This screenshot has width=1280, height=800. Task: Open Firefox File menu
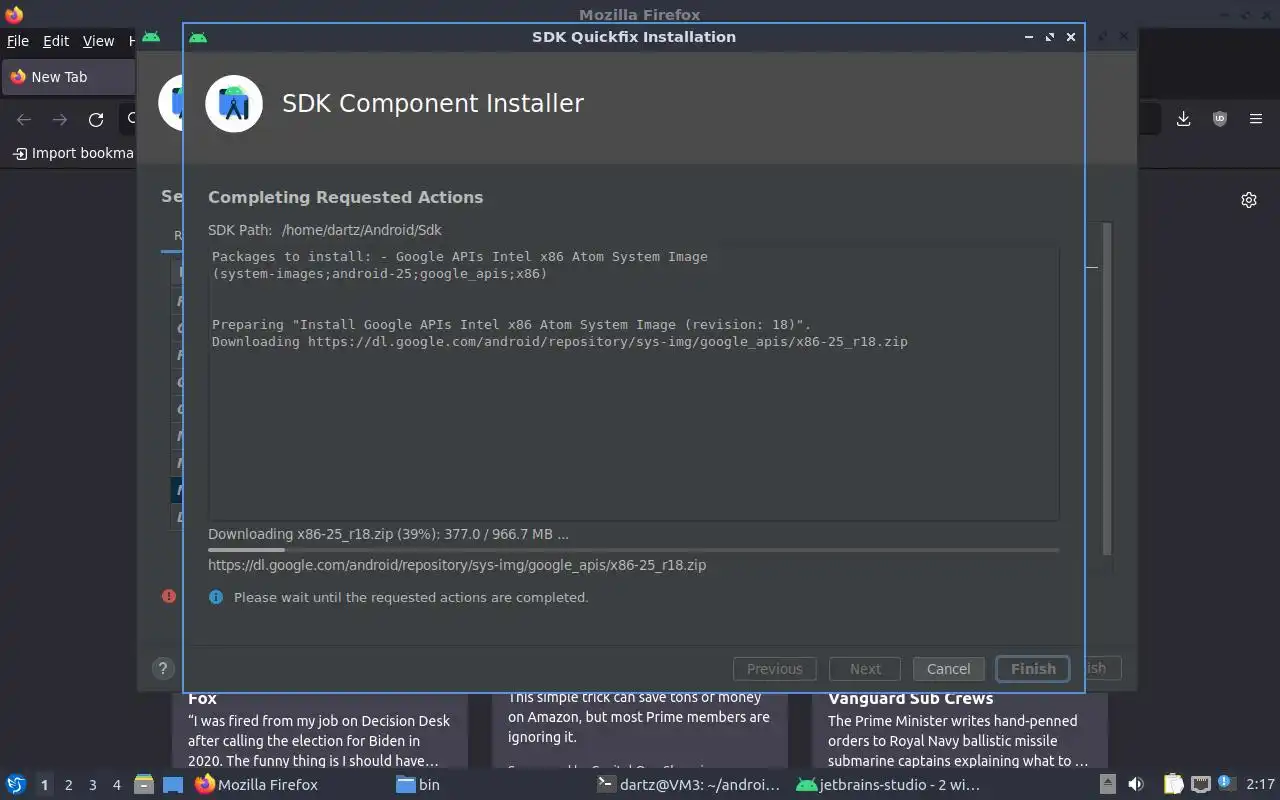pos(18,41)
